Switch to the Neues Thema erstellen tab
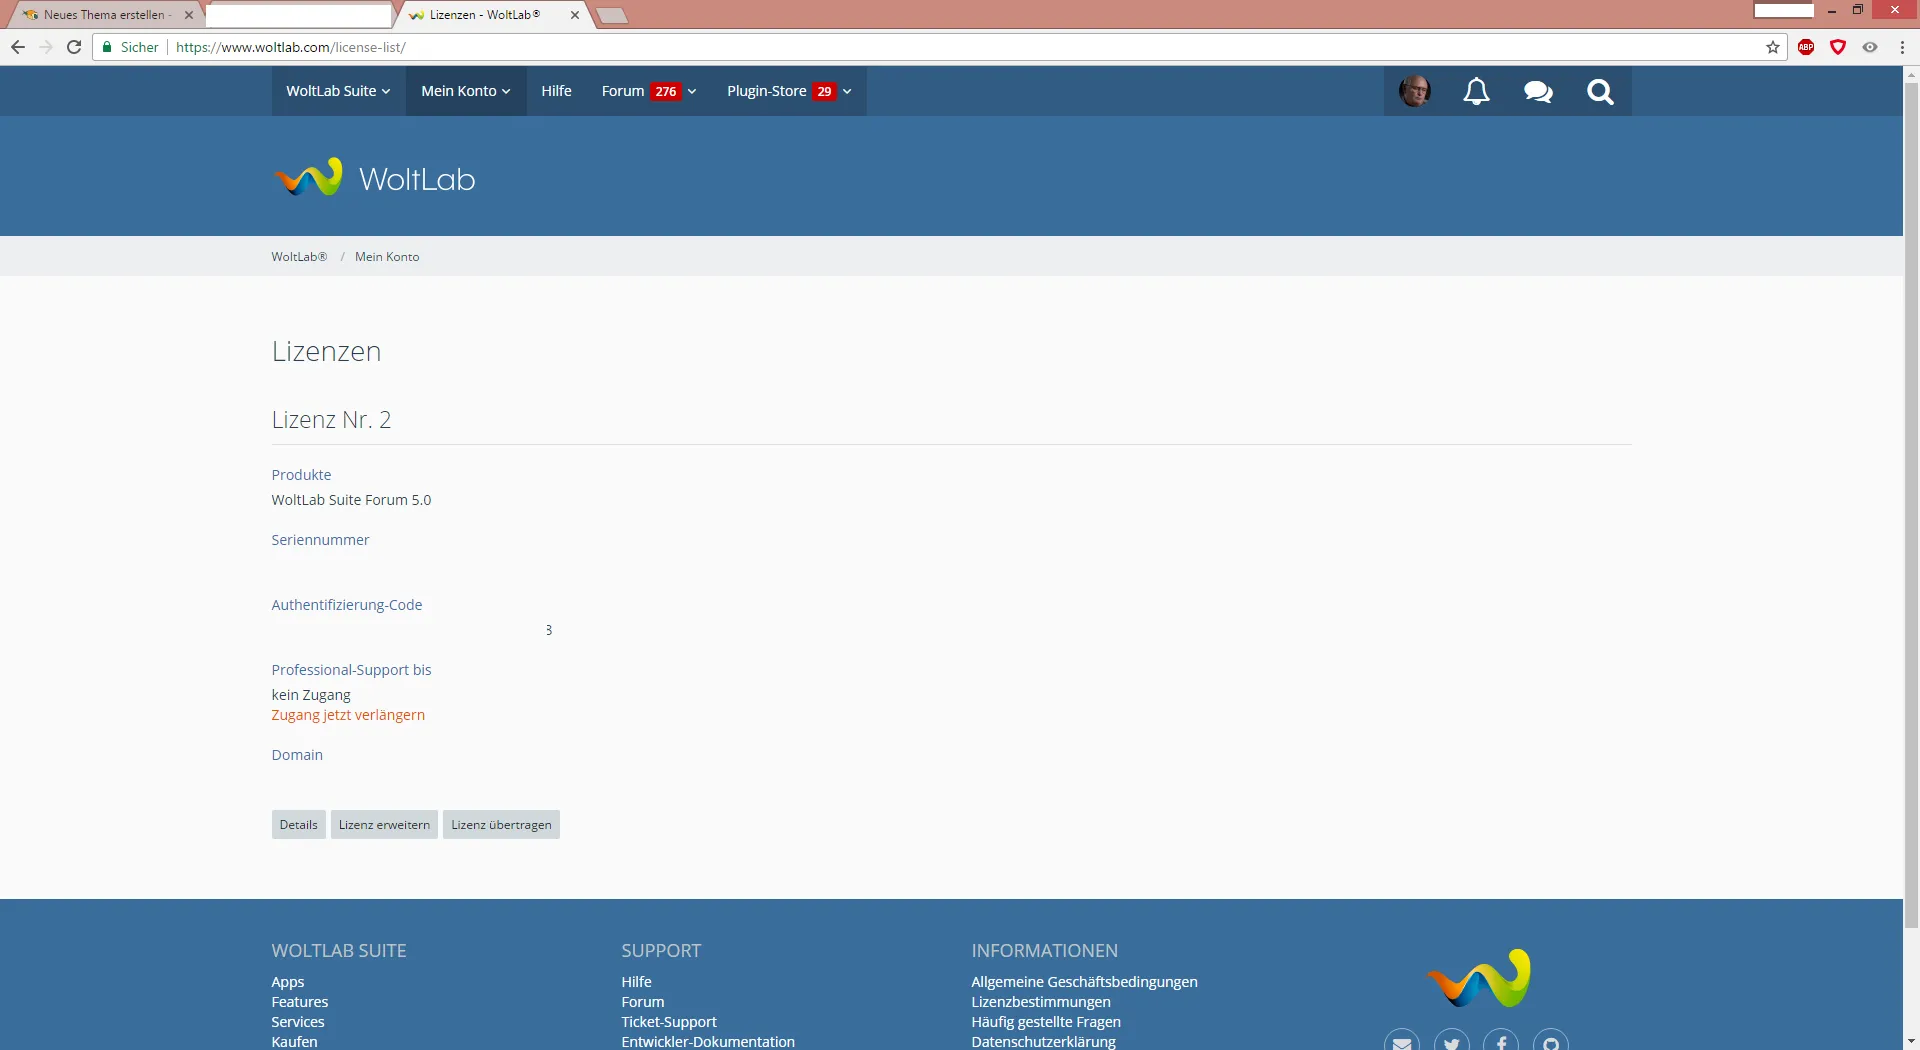 (105, 15)
